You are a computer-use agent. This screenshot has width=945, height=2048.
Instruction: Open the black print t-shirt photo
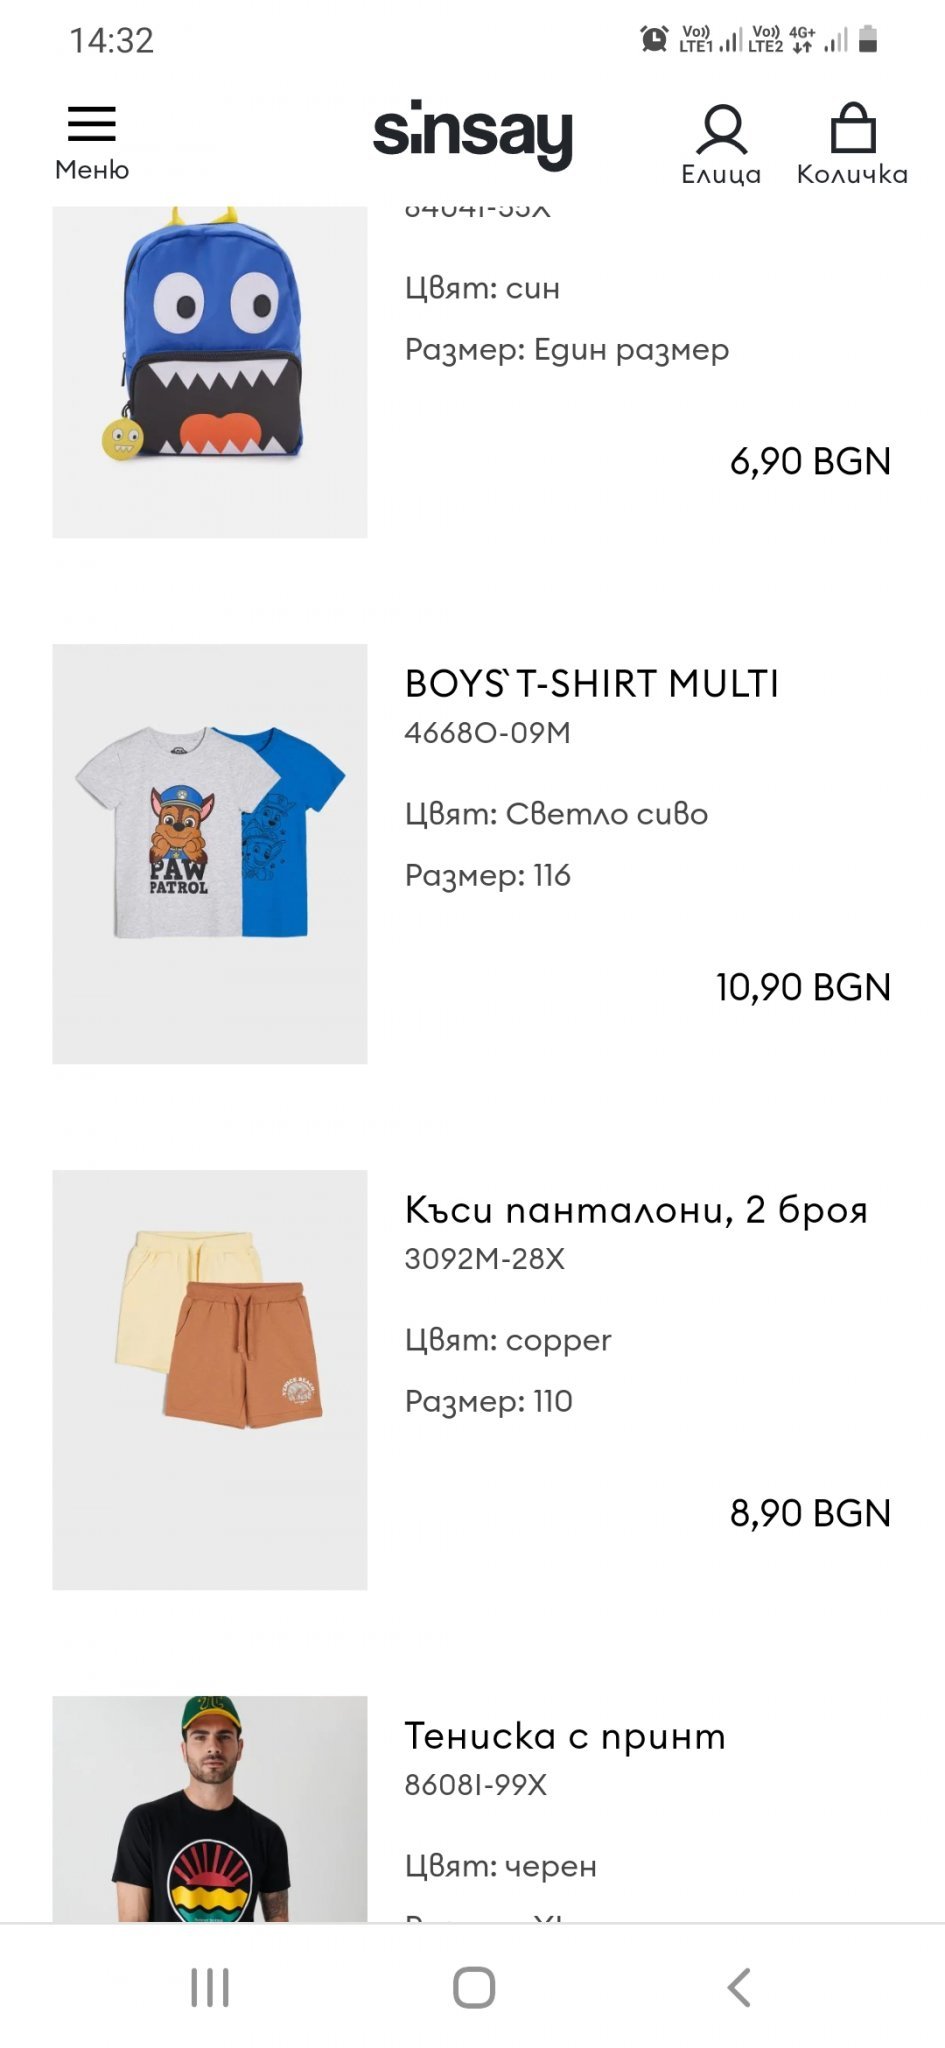coord(210,1808)
